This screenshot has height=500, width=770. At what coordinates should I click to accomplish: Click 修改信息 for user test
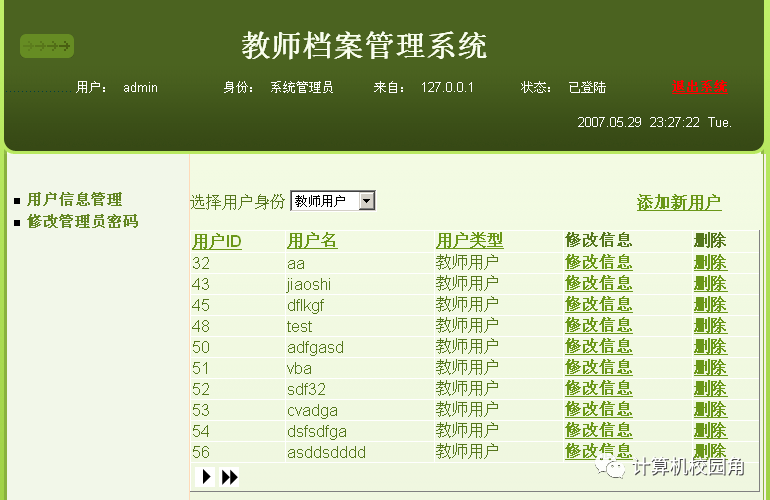pos(599,325)
